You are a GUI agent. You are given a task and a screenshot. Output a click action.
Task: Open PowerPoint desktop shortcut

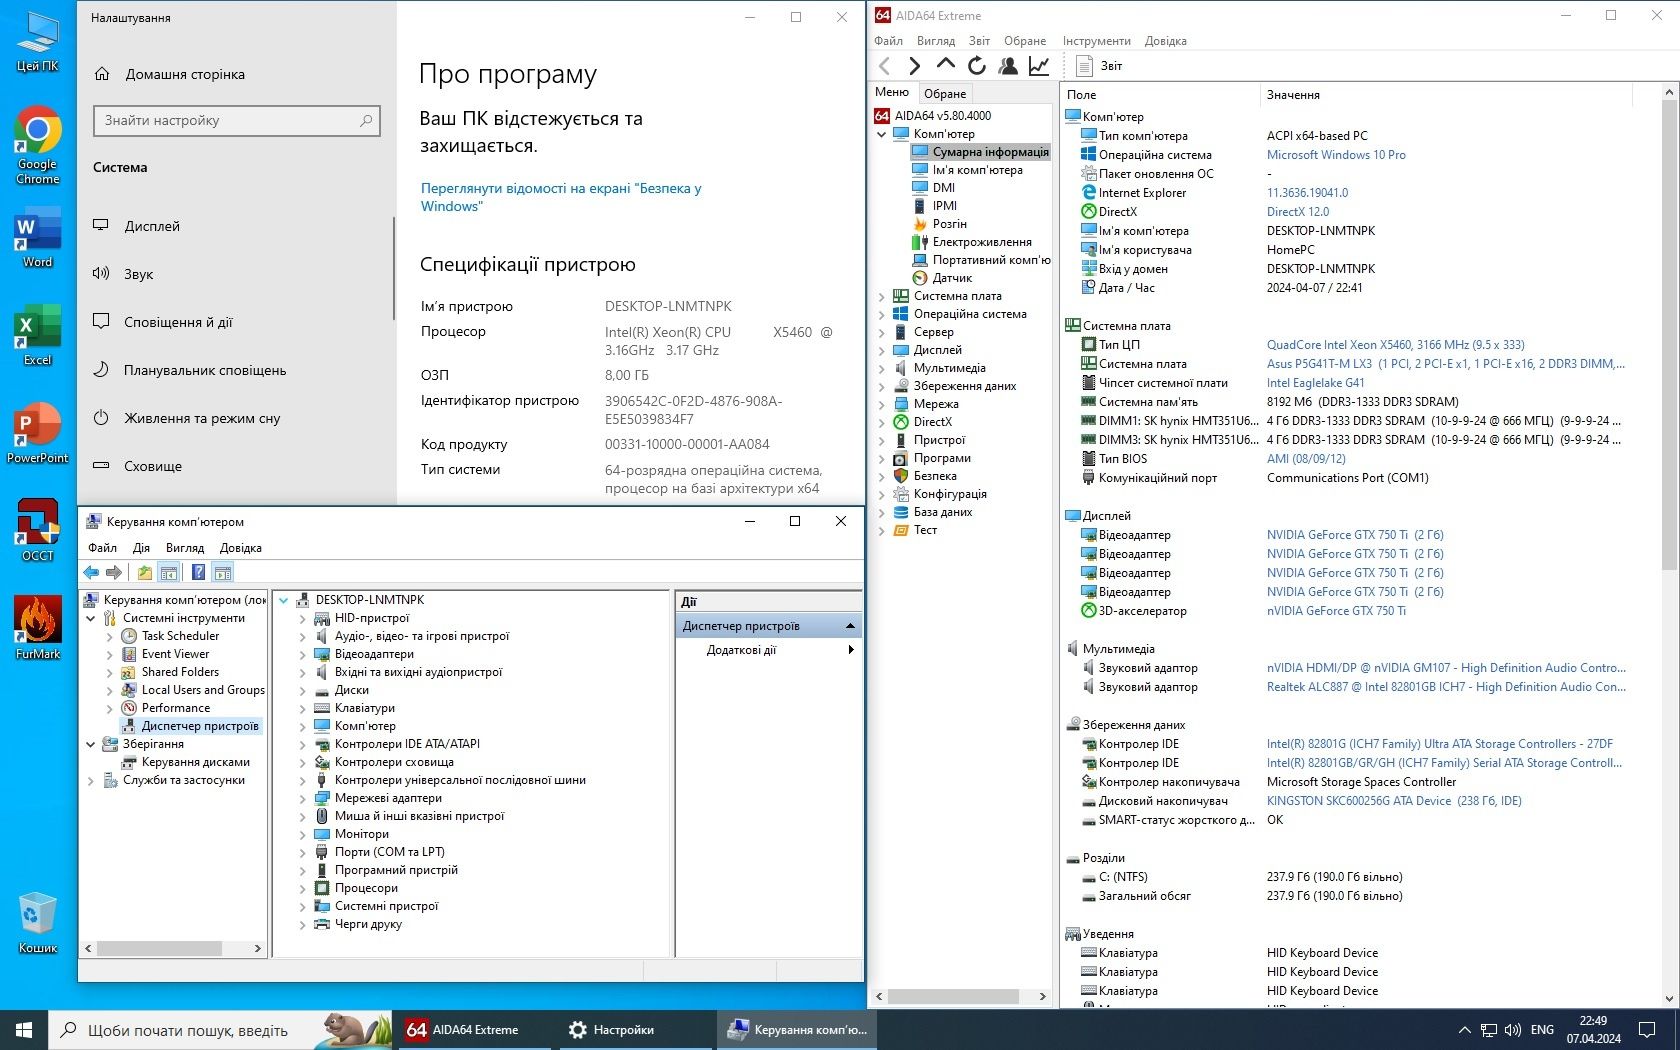coord(38,433)
